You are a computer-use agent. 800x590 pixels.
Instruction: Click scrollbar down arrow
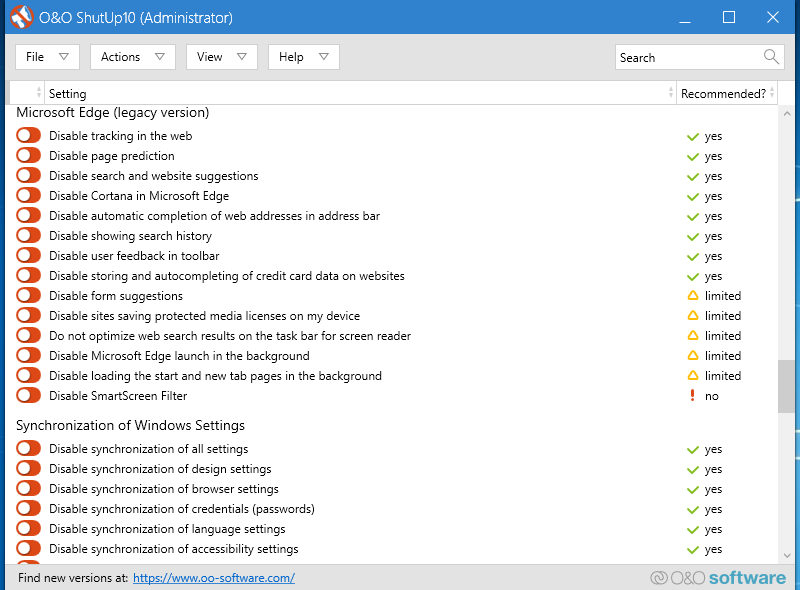tap(786, 555)
